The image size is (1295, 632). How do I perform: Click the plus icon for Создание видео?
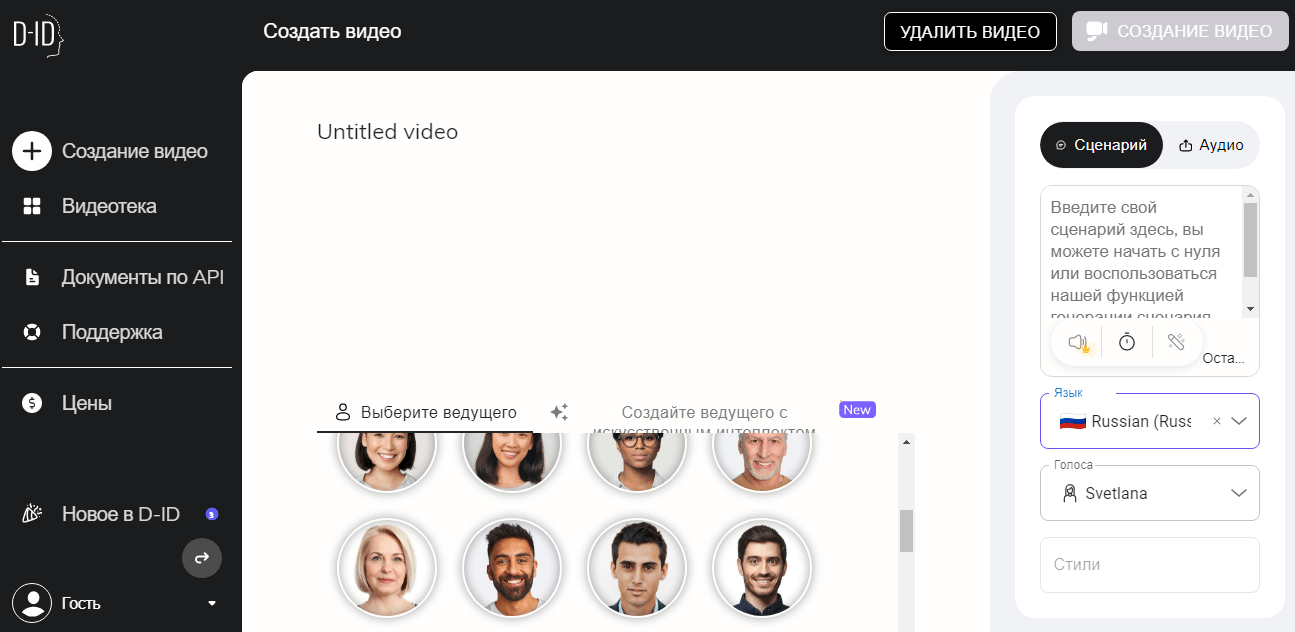point(32,151)
